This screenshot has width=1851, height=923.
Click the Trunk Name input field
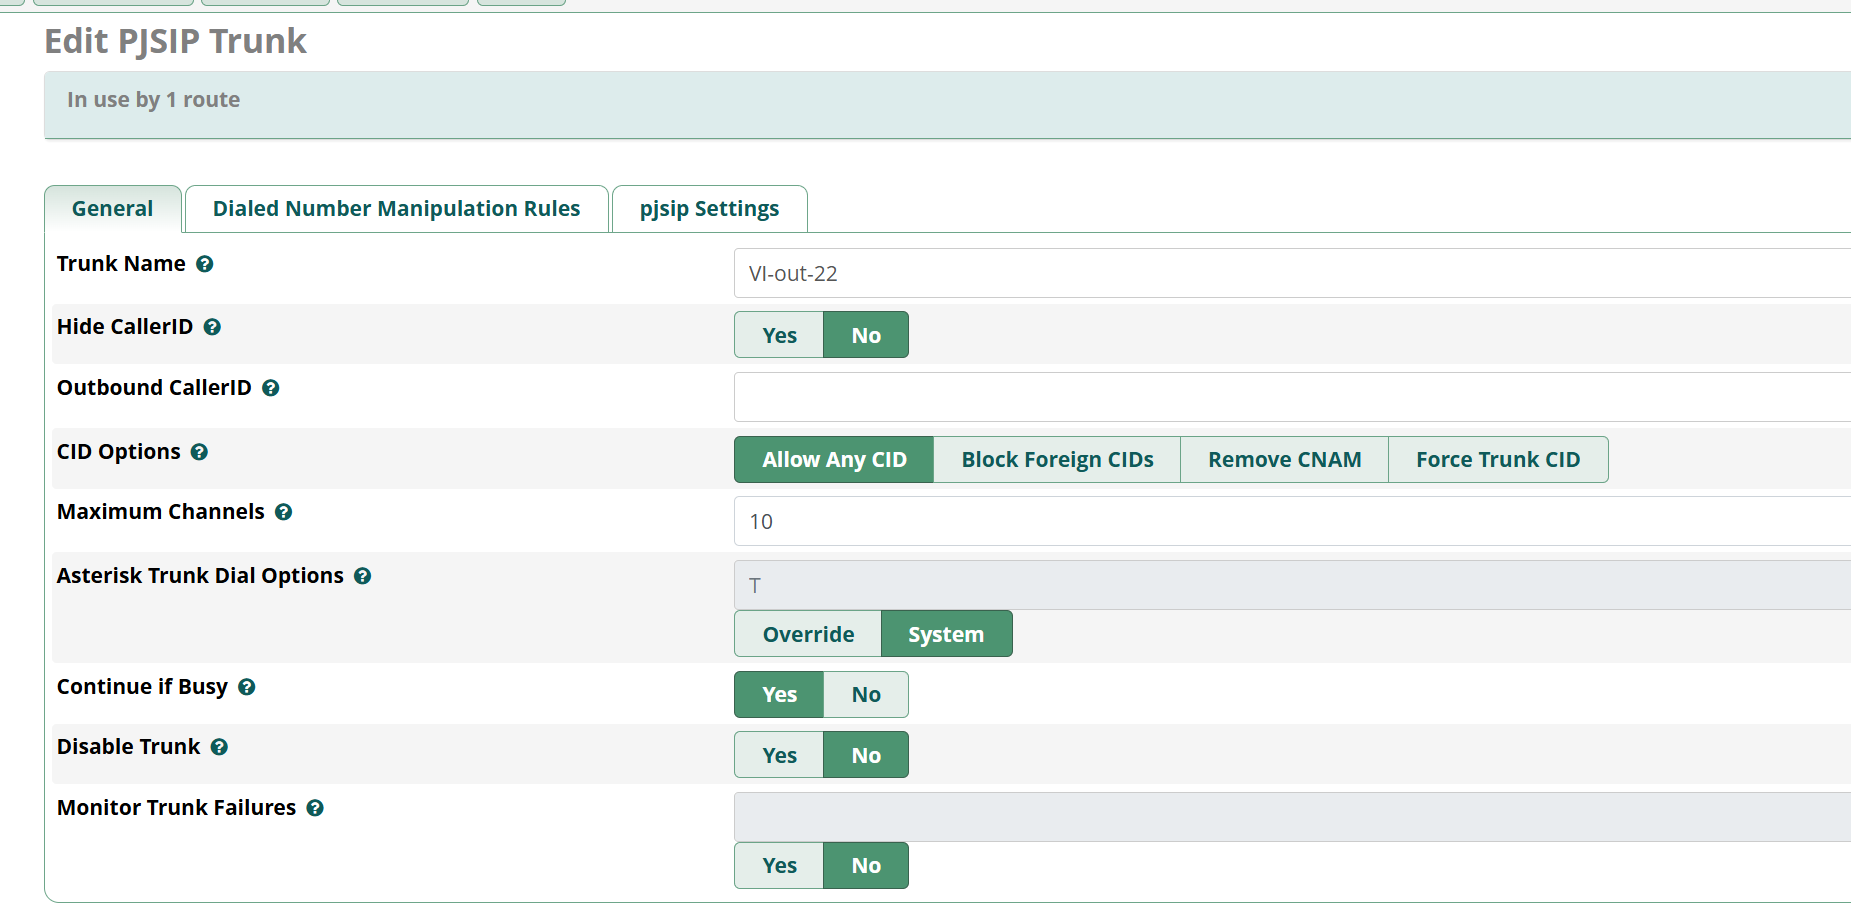coord(1290,274)
